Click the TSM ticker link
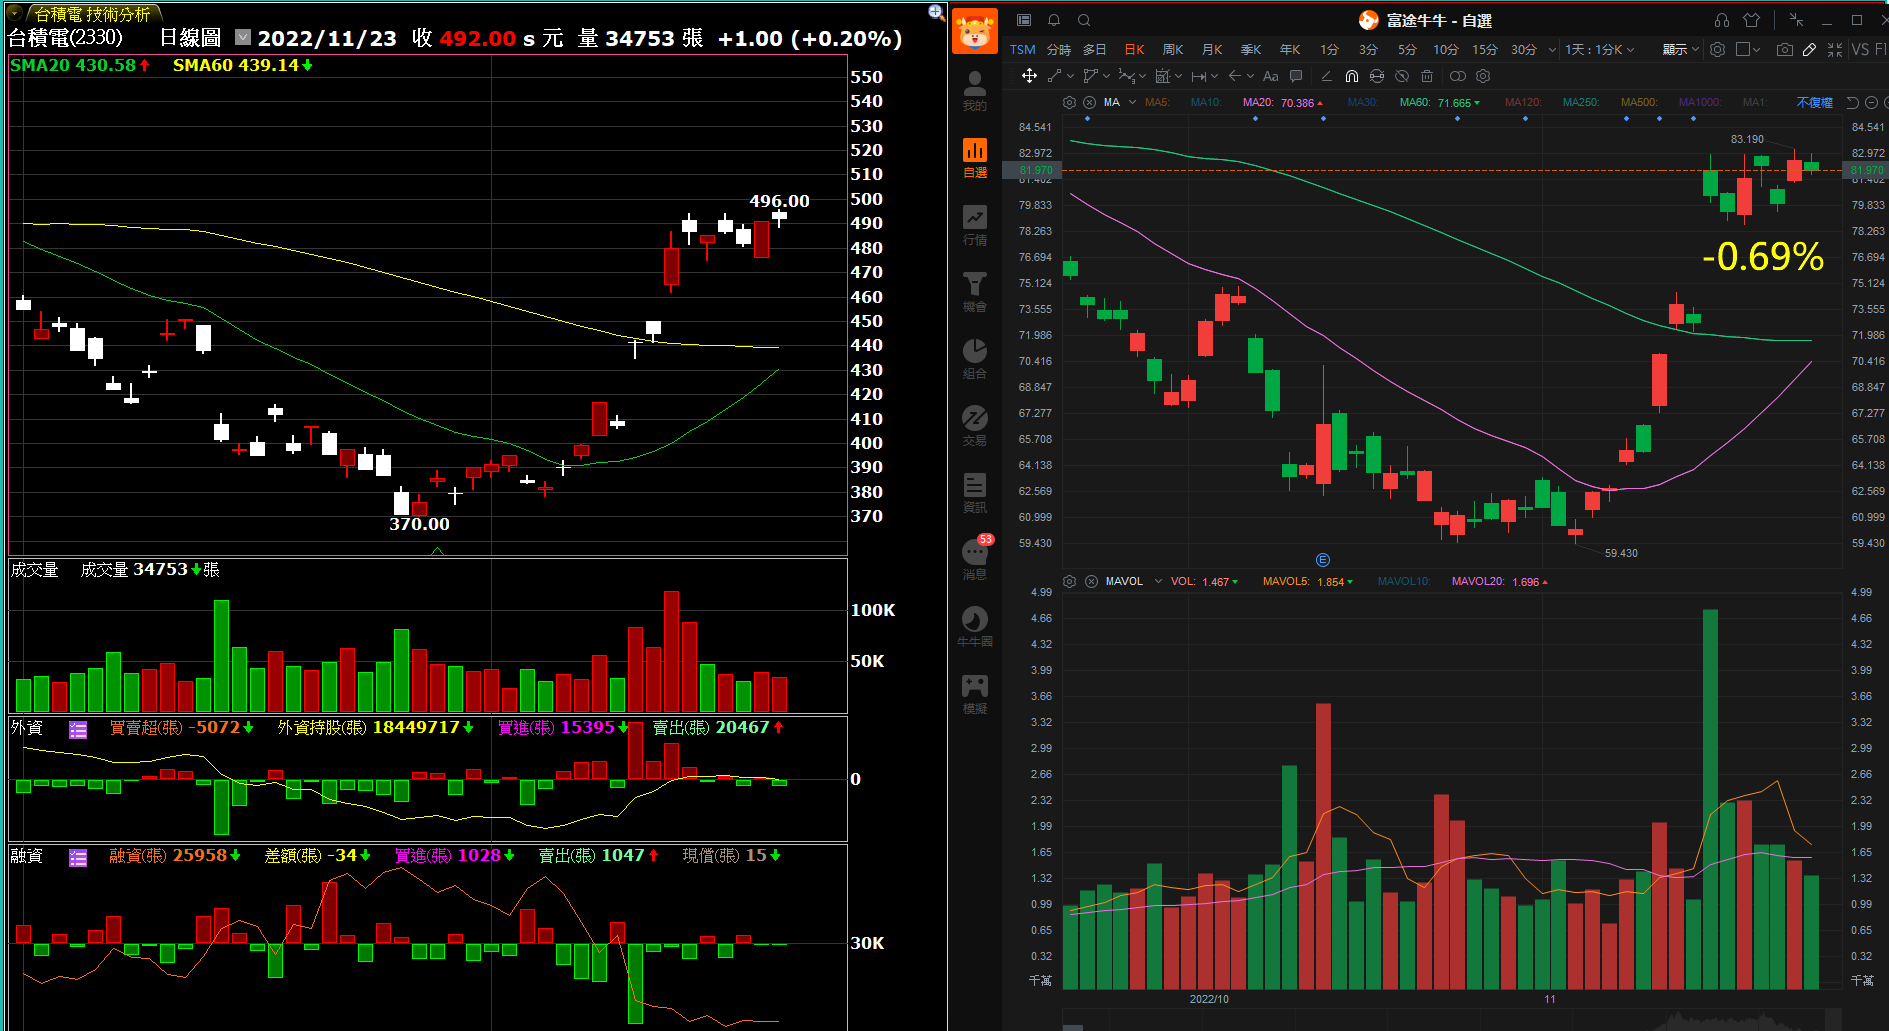 [1022, 49]
